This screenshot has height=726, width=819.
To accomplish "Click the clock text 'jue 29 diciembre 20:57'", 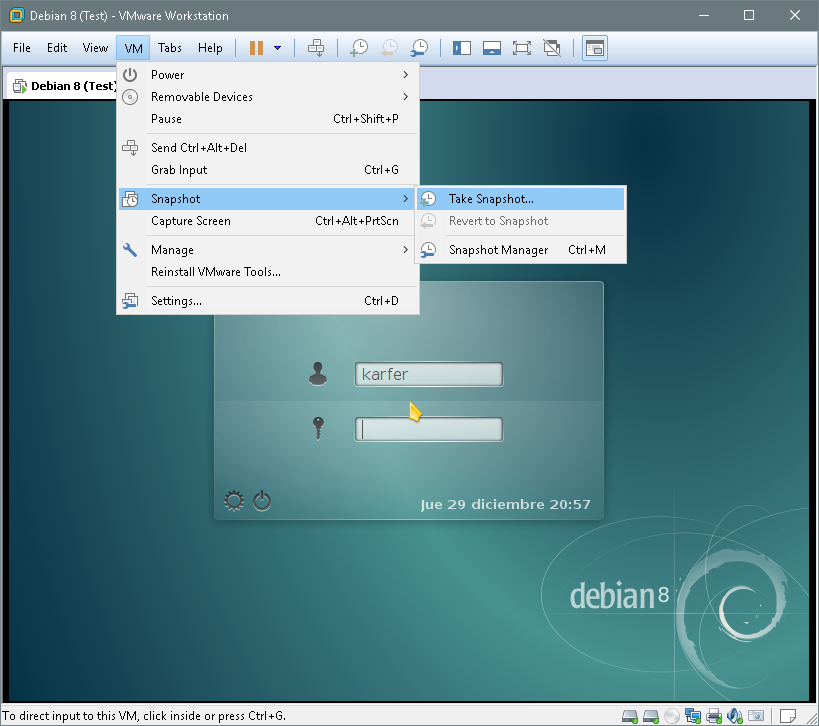I will coord(505,504).
